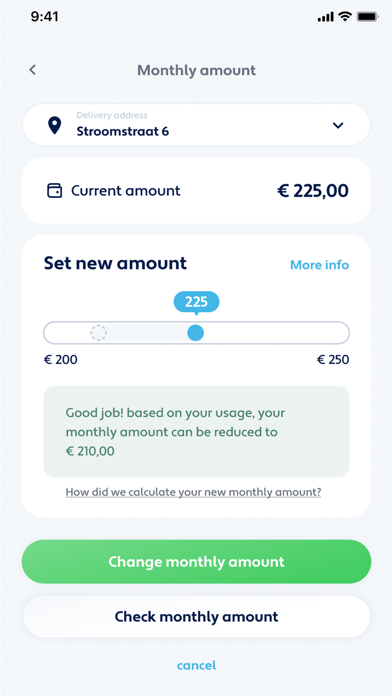Tap the € 225,00 current amount value

[x=313, y=191]
